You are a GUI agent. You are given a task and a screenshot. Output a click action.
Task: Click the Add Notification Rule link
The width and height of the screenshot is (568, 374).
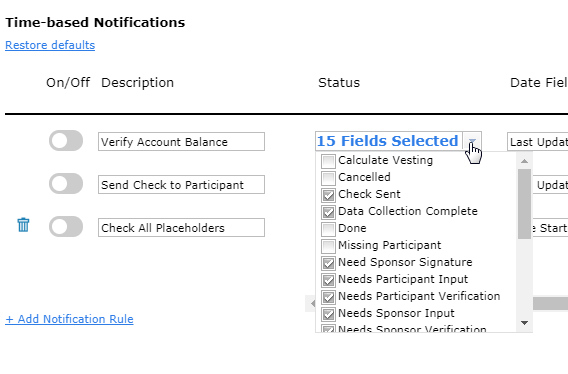(69, 319)
